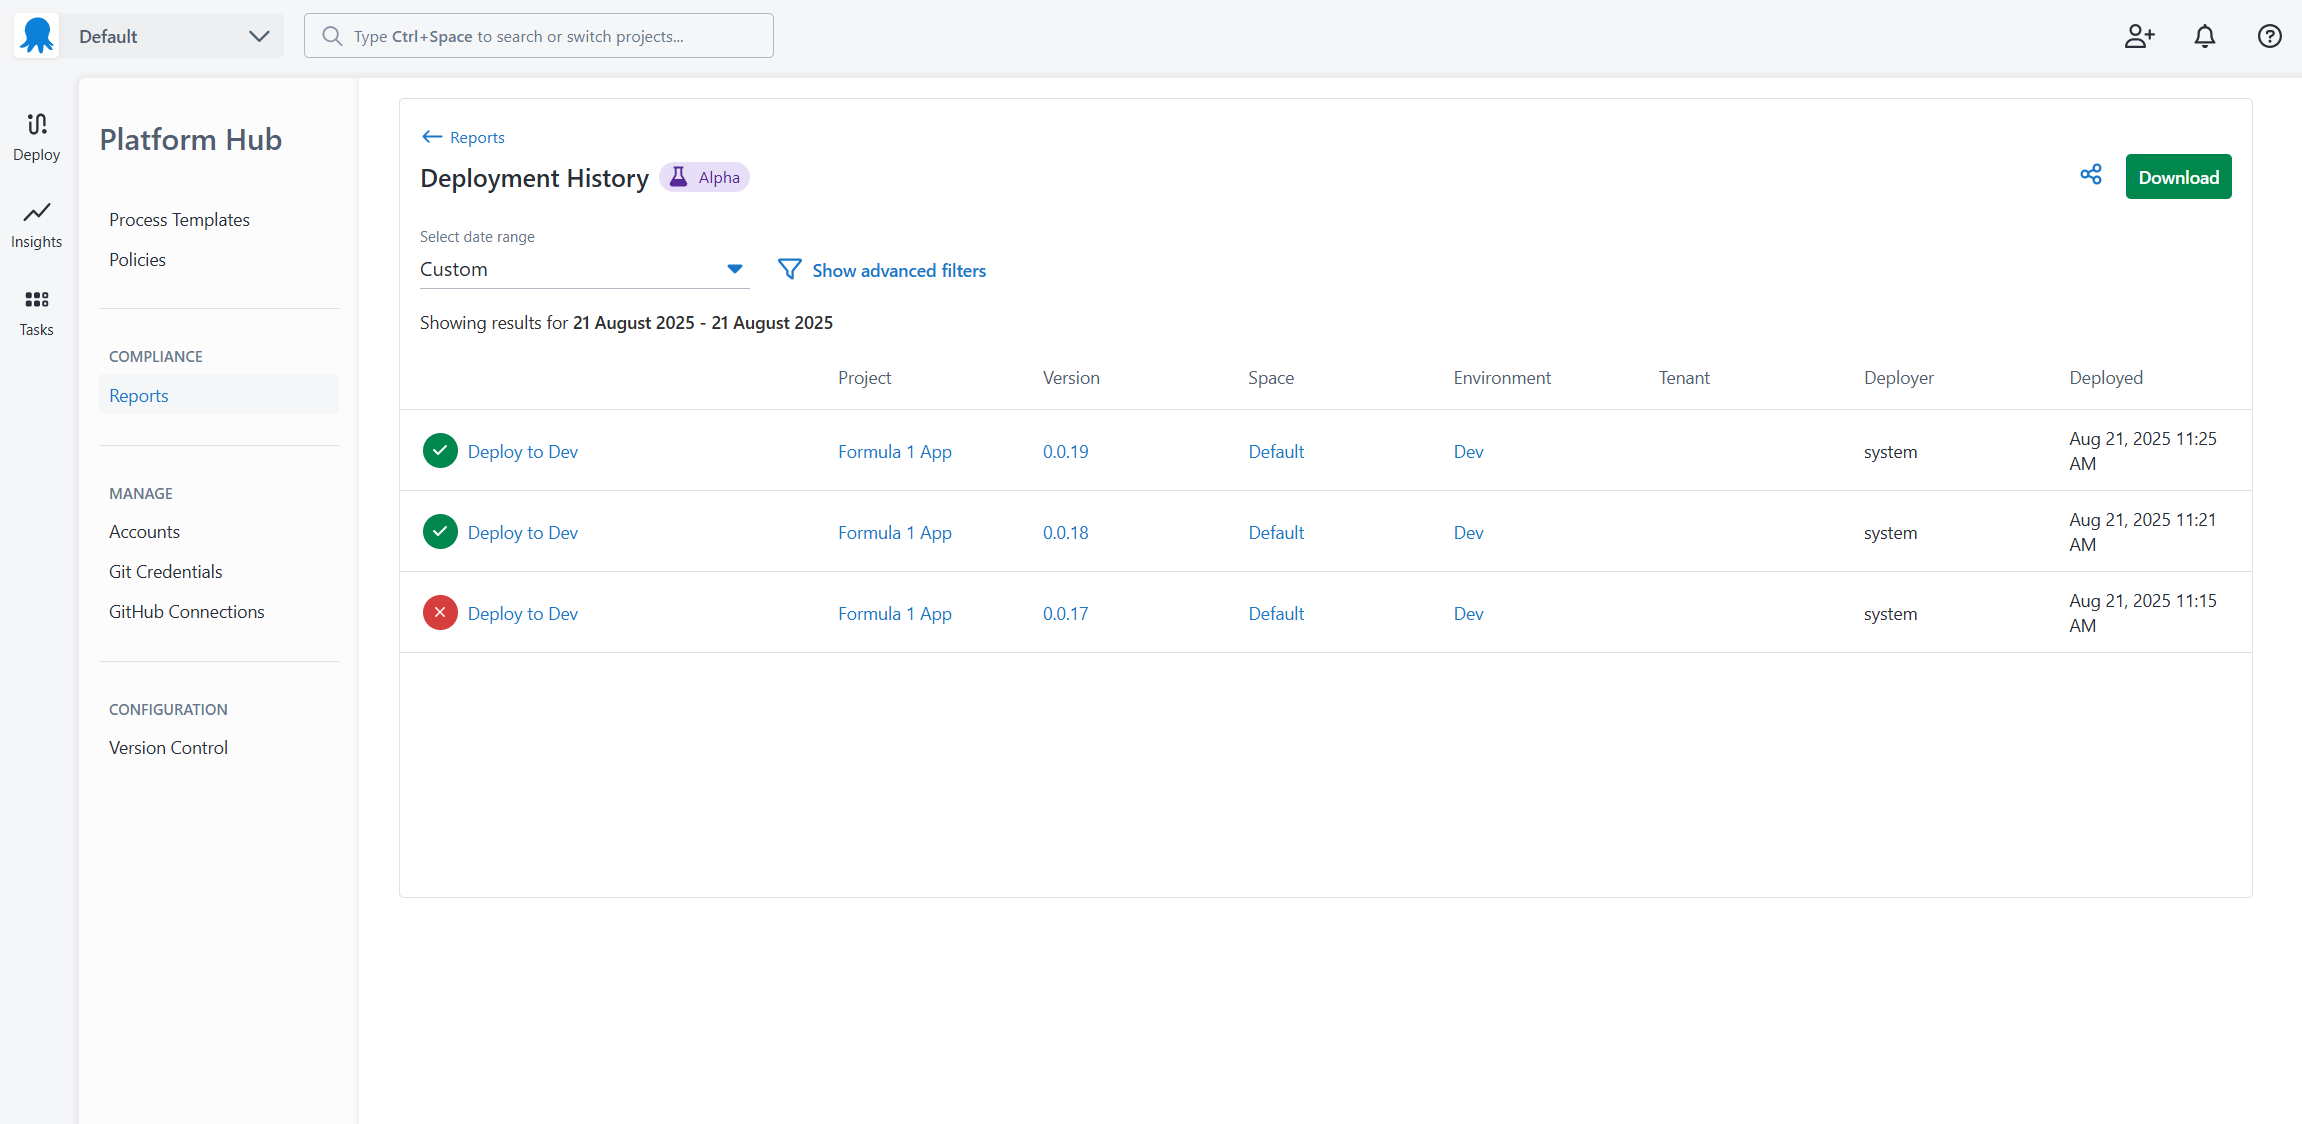2302x1124 pixels.
Task: Select Reports under Compliance
Action: (218, 395)
